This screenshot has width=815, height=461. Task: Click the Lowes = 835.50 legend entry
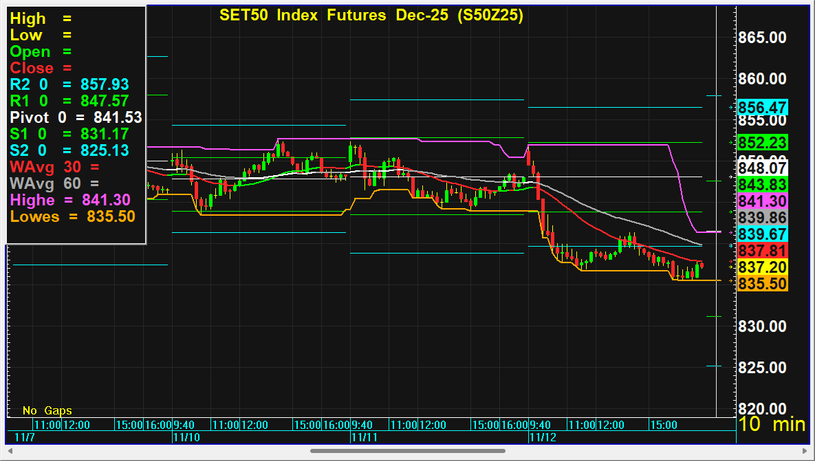coord(72,215)
